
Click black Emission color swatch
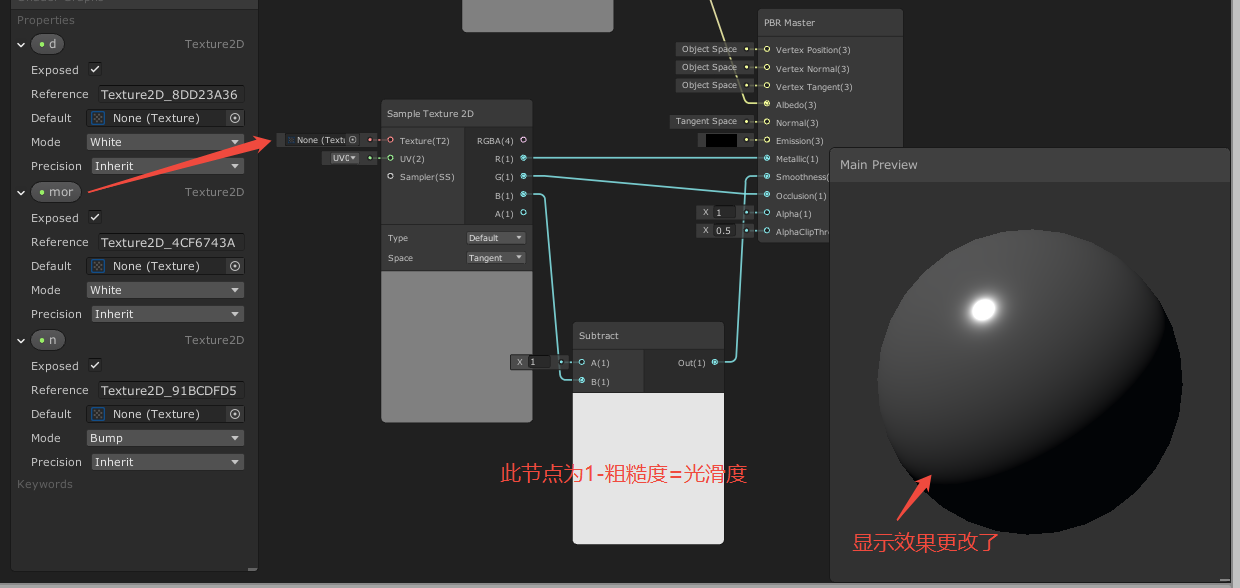(721, 140)
